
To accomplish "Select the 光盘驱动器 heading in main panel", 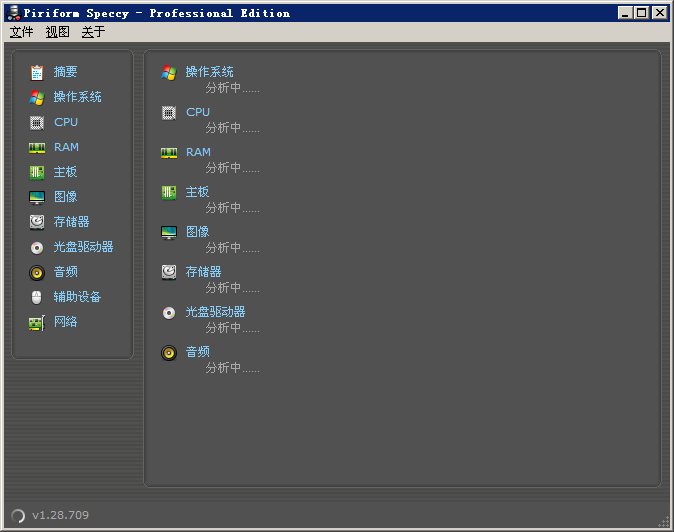I will coord(215,312).
